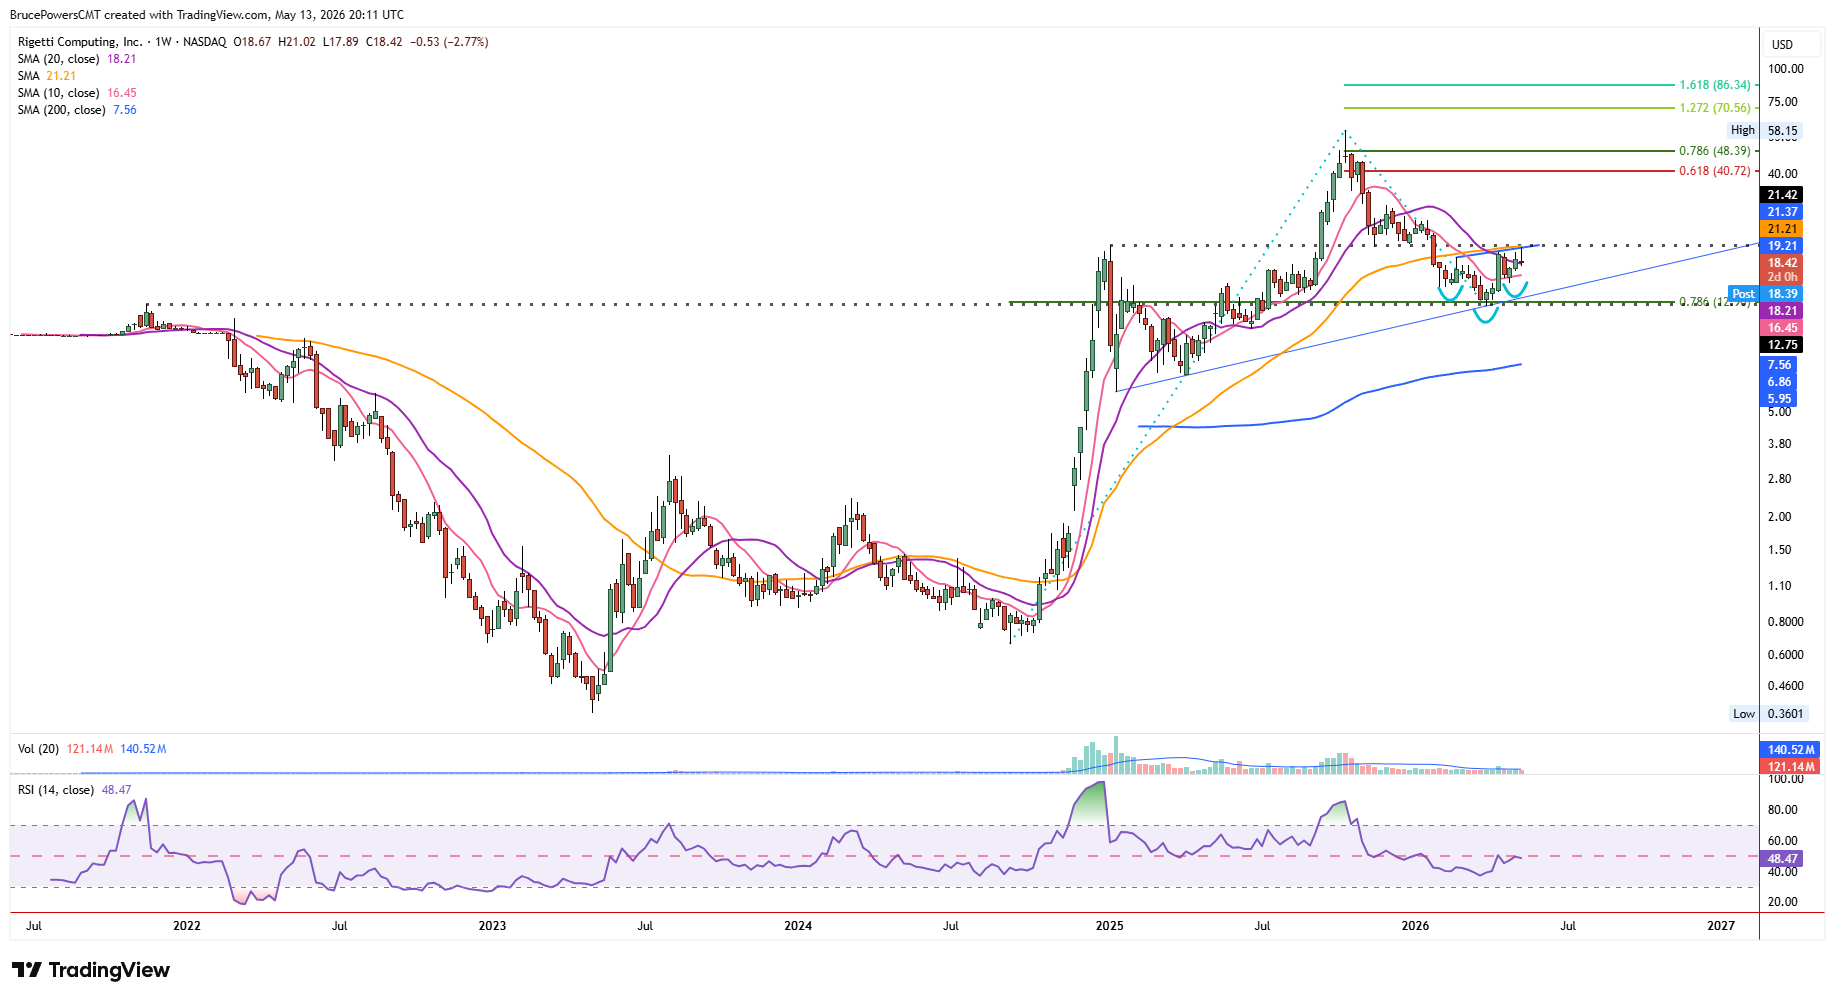Click the 75.00 price axis label
This screenshot has height=1000, width=1835.
click(x=1782, y=102)
